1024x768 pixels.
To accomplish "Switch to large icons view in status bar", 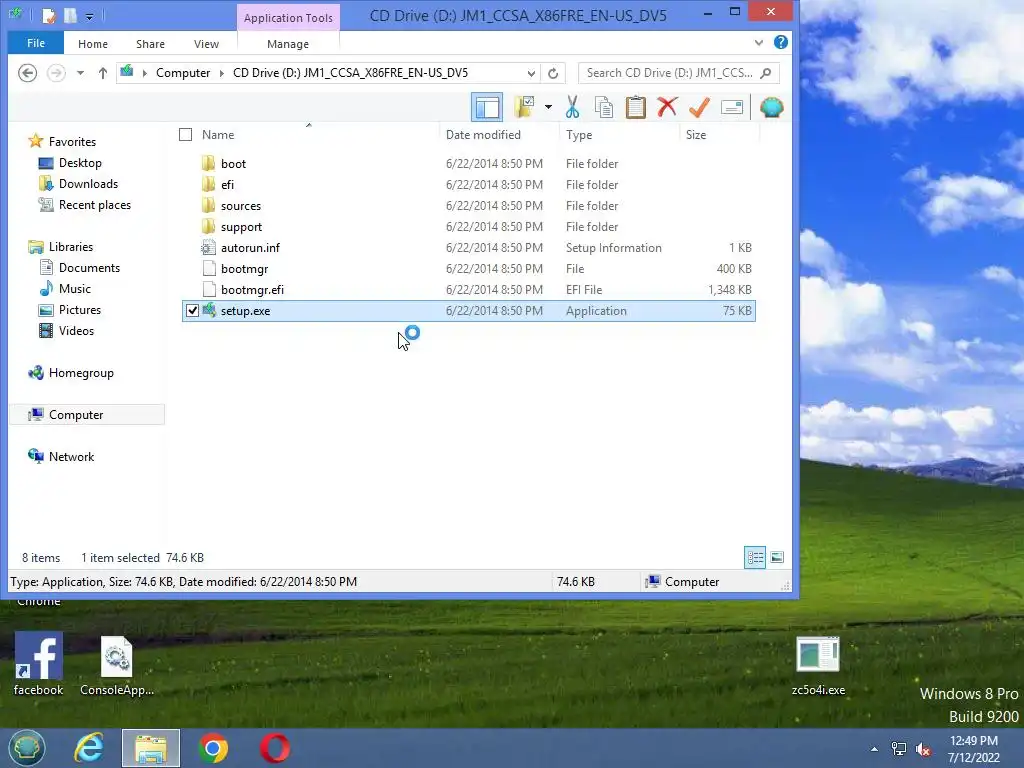I will coord(777,557).
